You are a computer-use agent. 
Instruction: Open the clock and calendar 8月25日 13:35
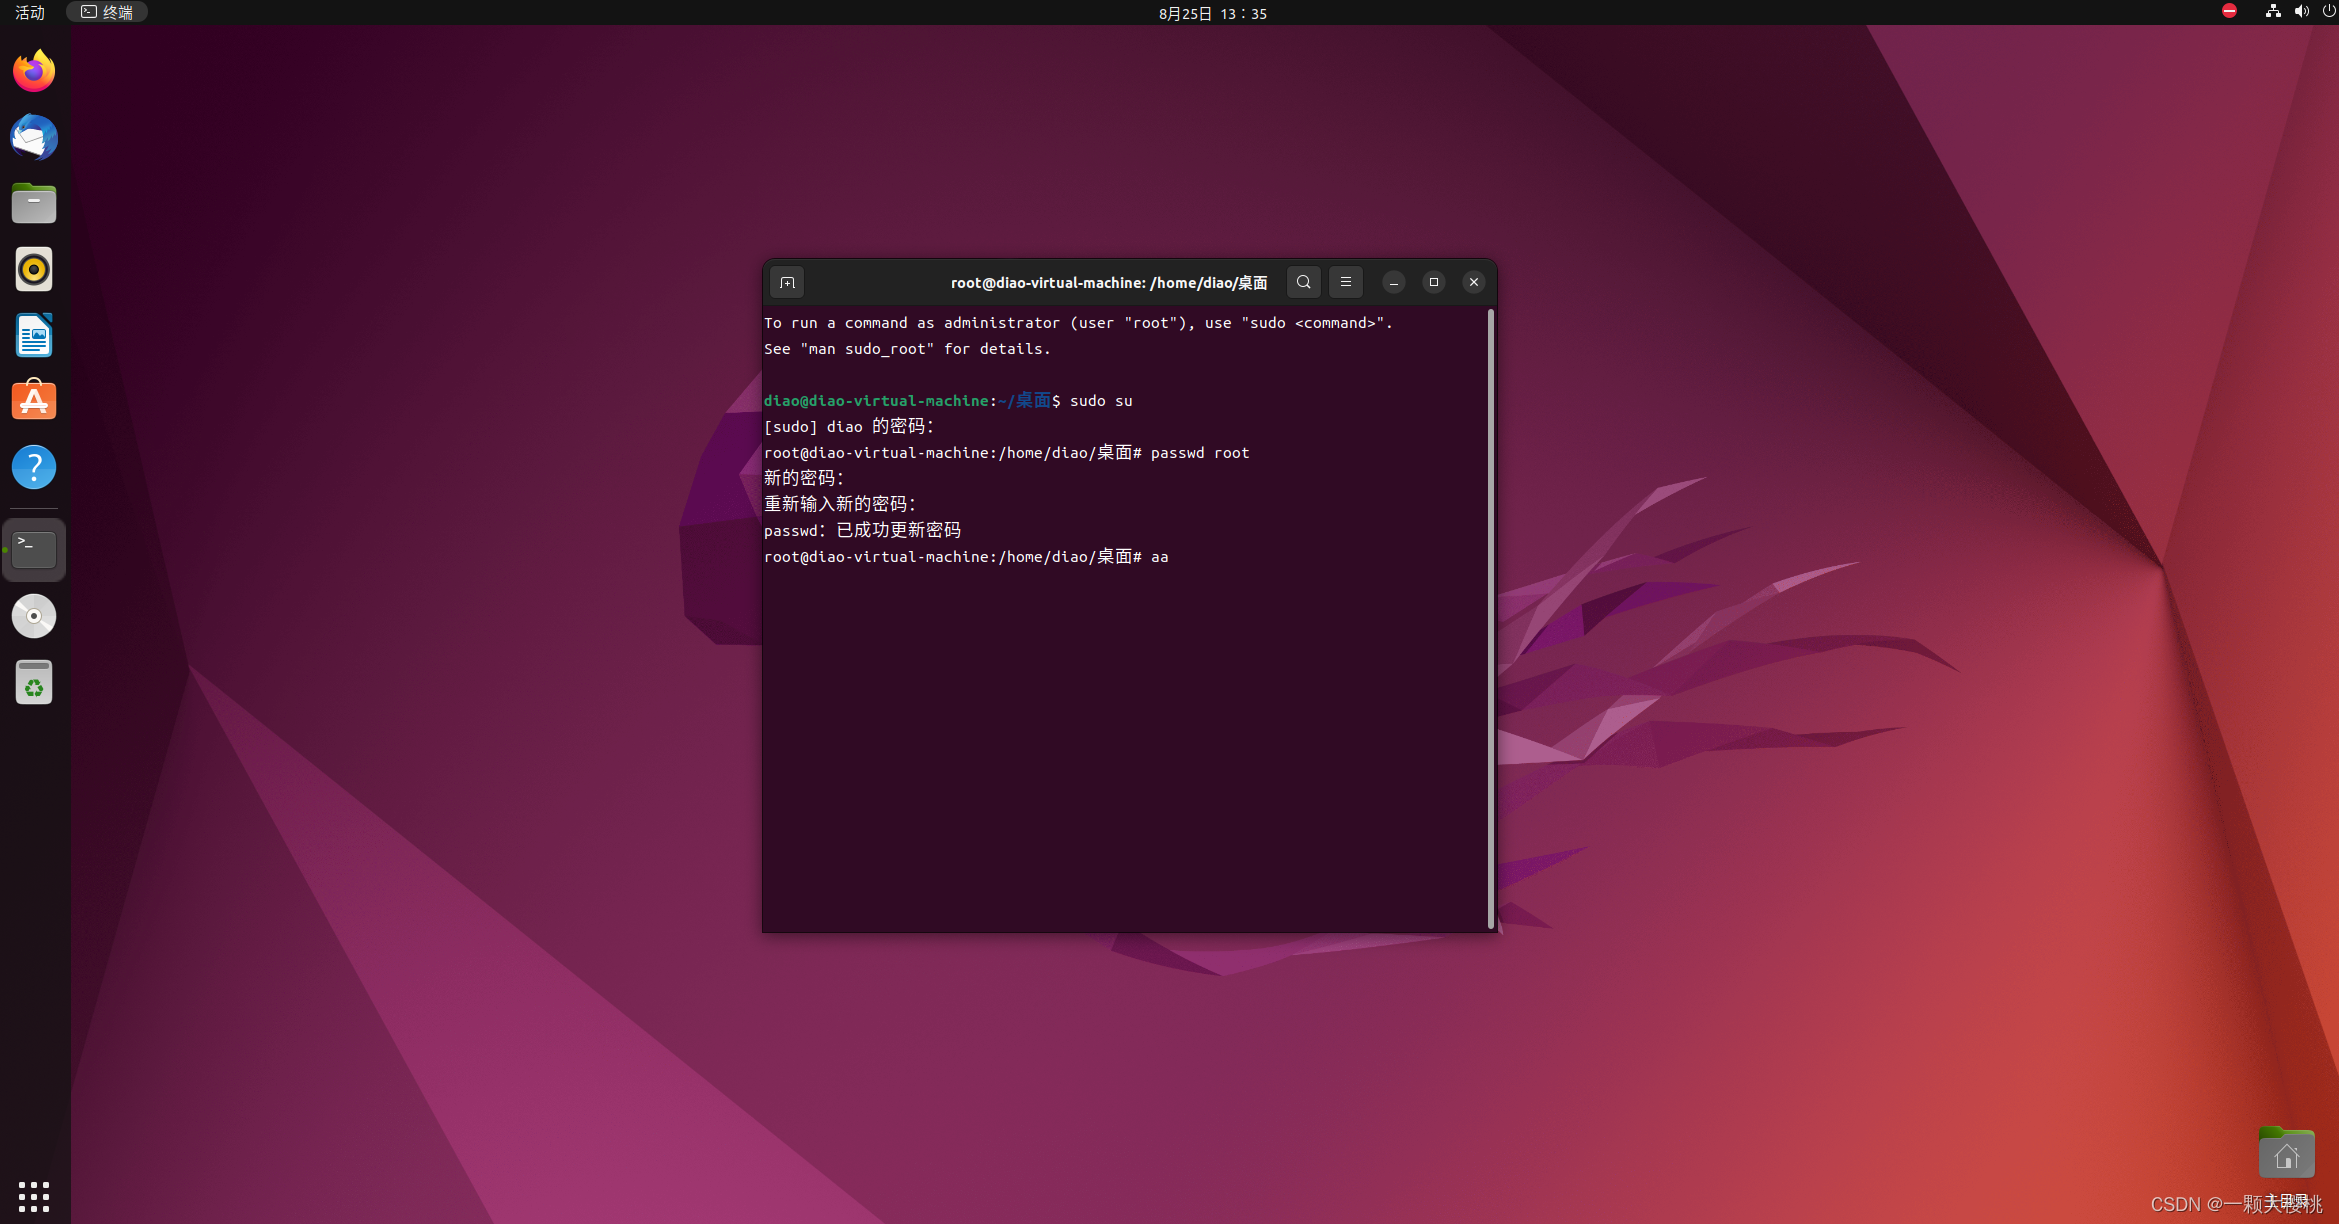[x=1213, y=13]
